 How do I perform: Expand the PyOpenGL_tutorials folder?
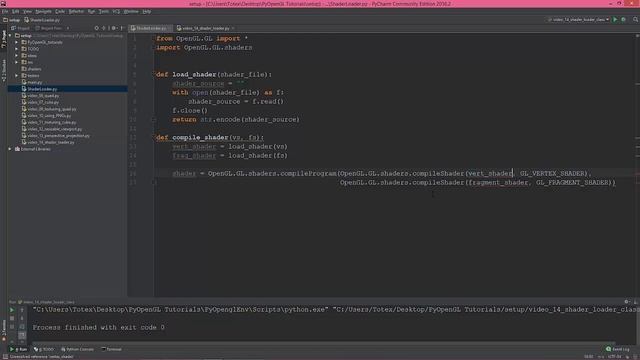pyautogui.click(x=17, y=42)
